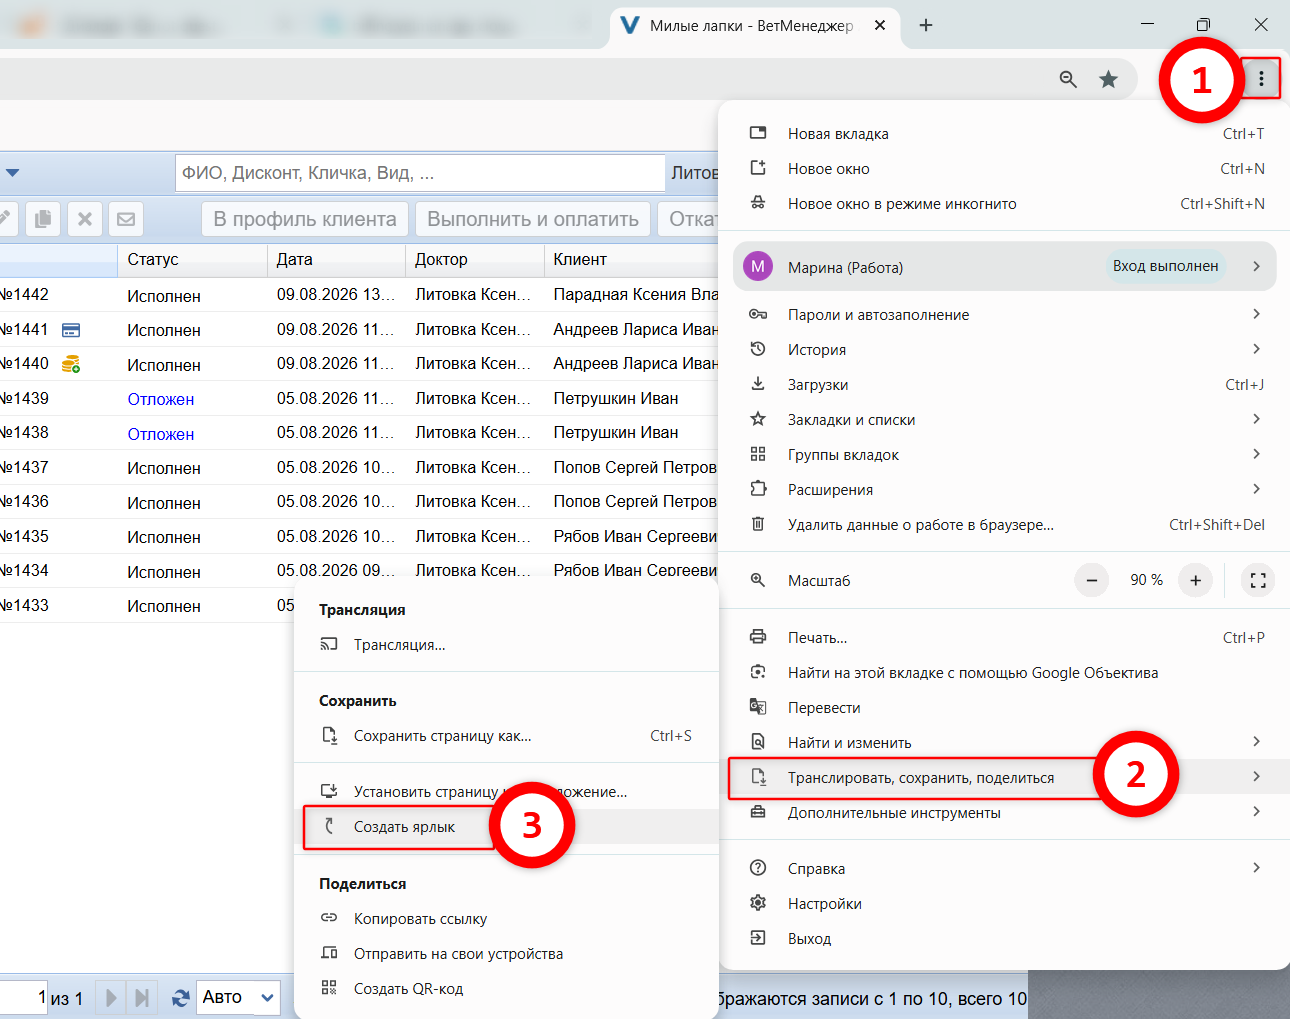Open the Chrome three-dot menu button
This screenshot has height=1019, width=1290.
tap(1262, 79)
